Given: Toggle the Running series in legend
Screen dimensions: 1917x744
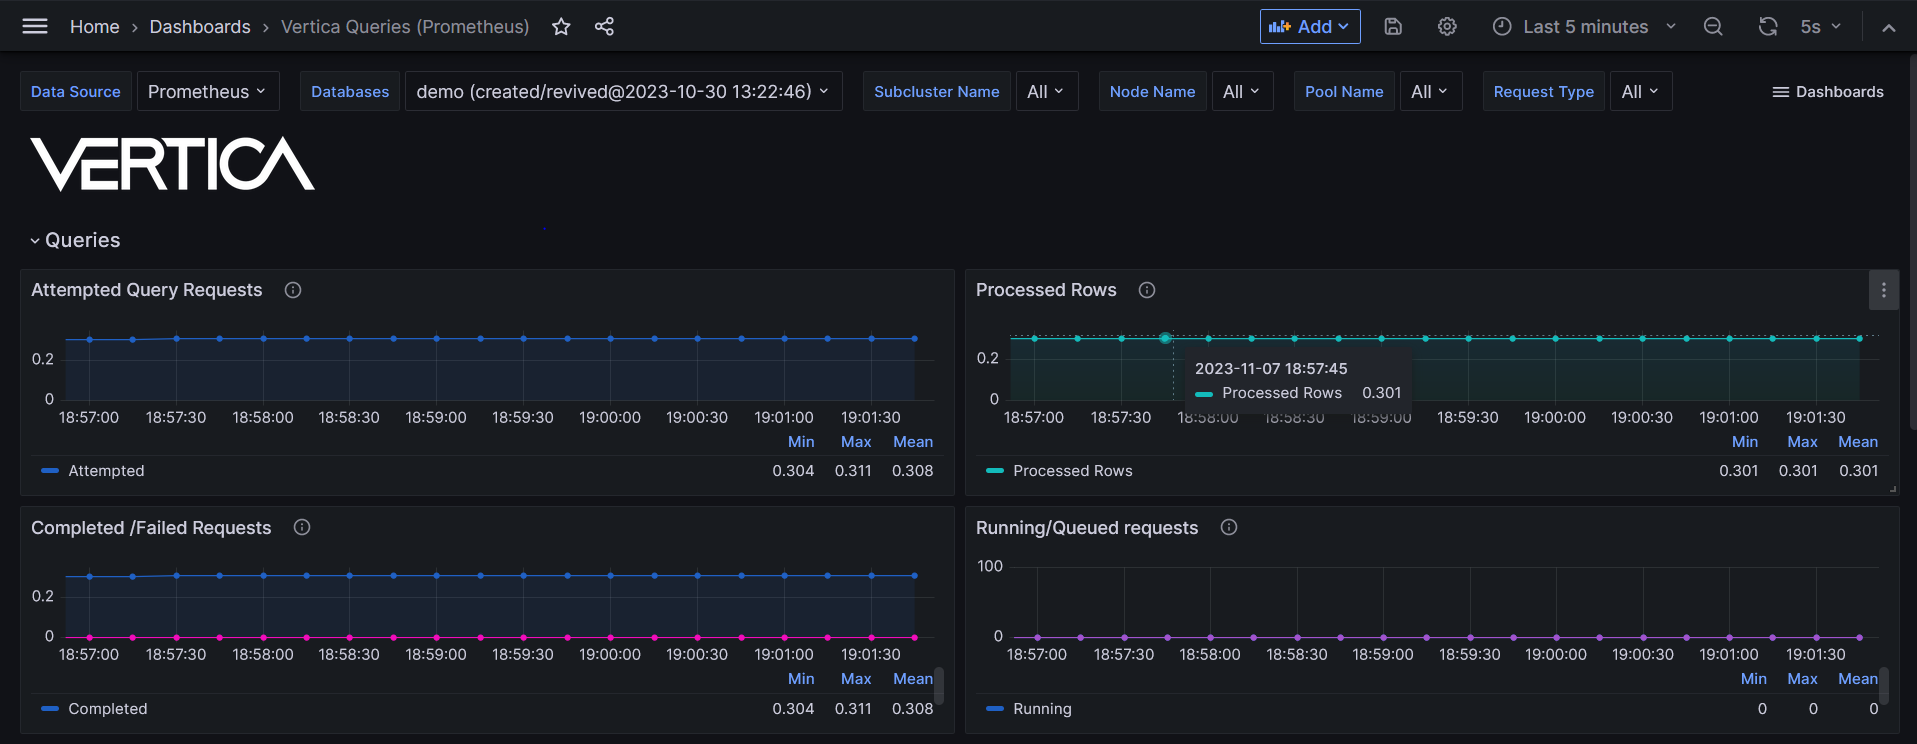Looking at the screenshot, I should [x=1042, y=709].
